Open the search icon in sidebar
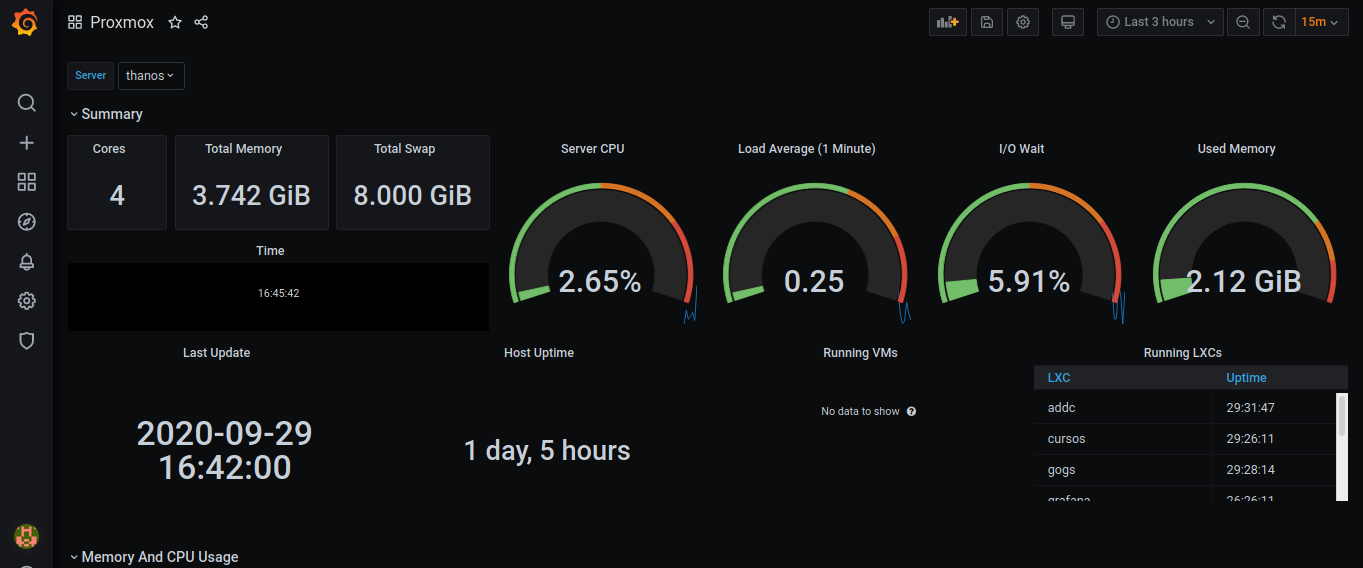Image resolution: width=1363 pixels, height=568 pixels. 27,103
